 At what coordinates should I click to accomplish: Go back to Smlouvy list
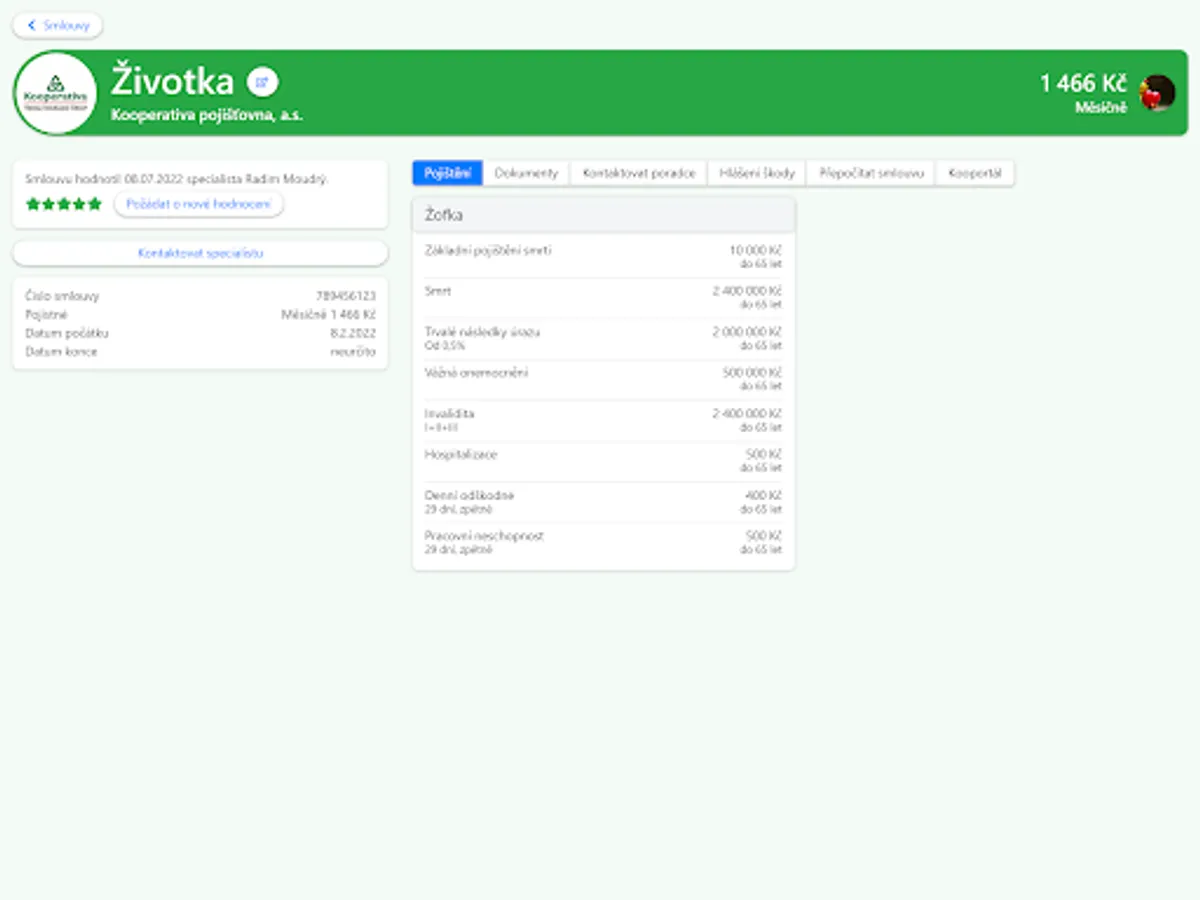pos(57,25)
